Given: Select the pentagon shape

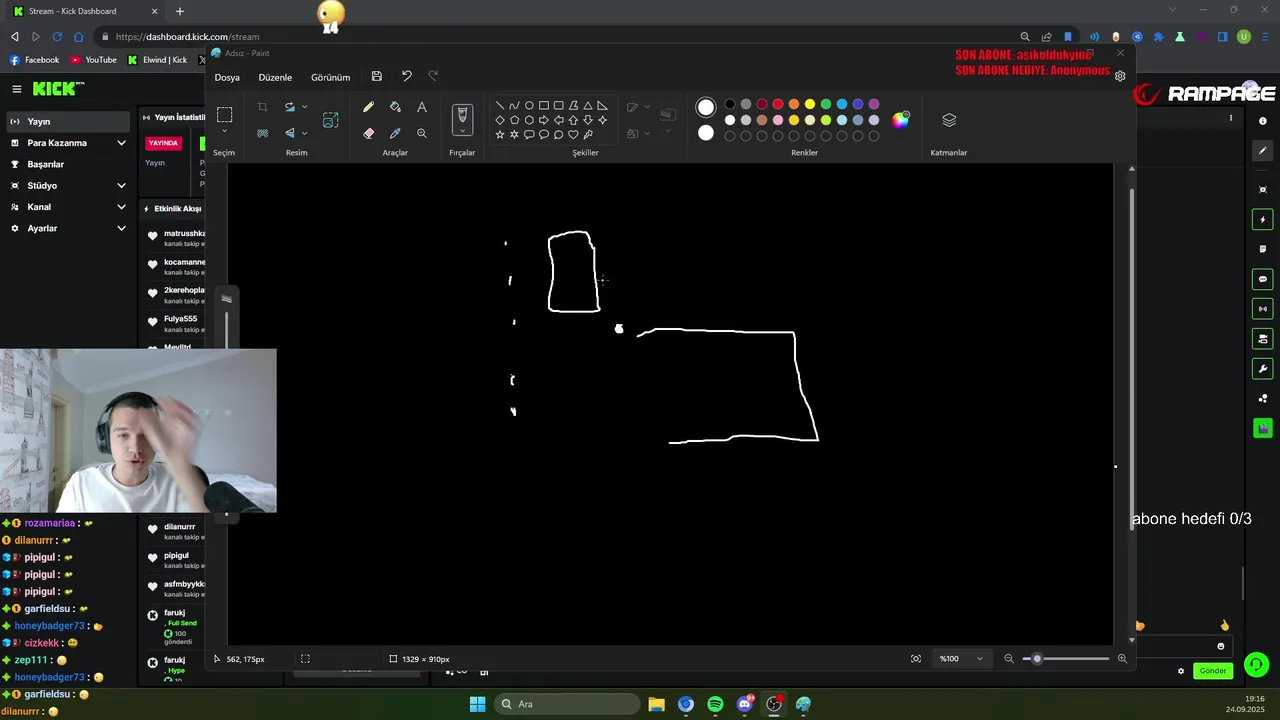Looking at the screenshot, I should 514,120.
